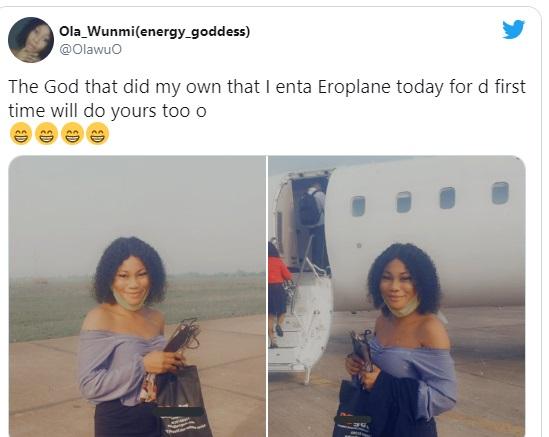Visit the @OlawuO handle link
Viewport: 549px width, 437px height.
[x=90, y=49]
